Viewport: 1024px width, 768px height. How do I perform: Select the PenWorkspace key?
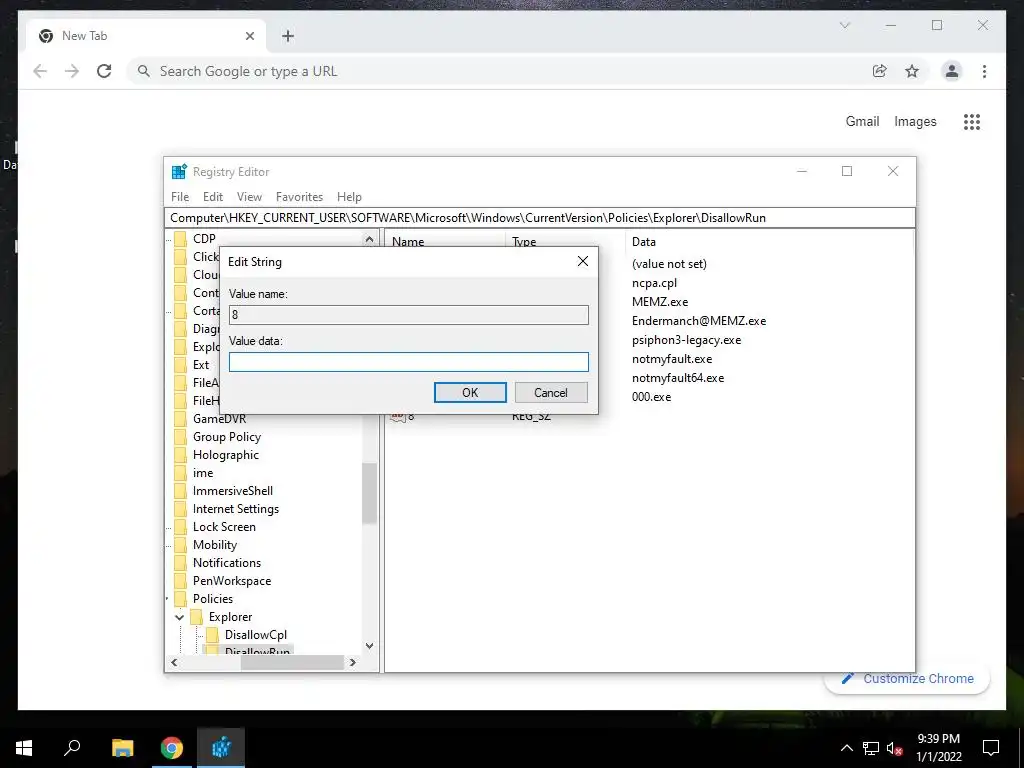(x=232, y=581)
